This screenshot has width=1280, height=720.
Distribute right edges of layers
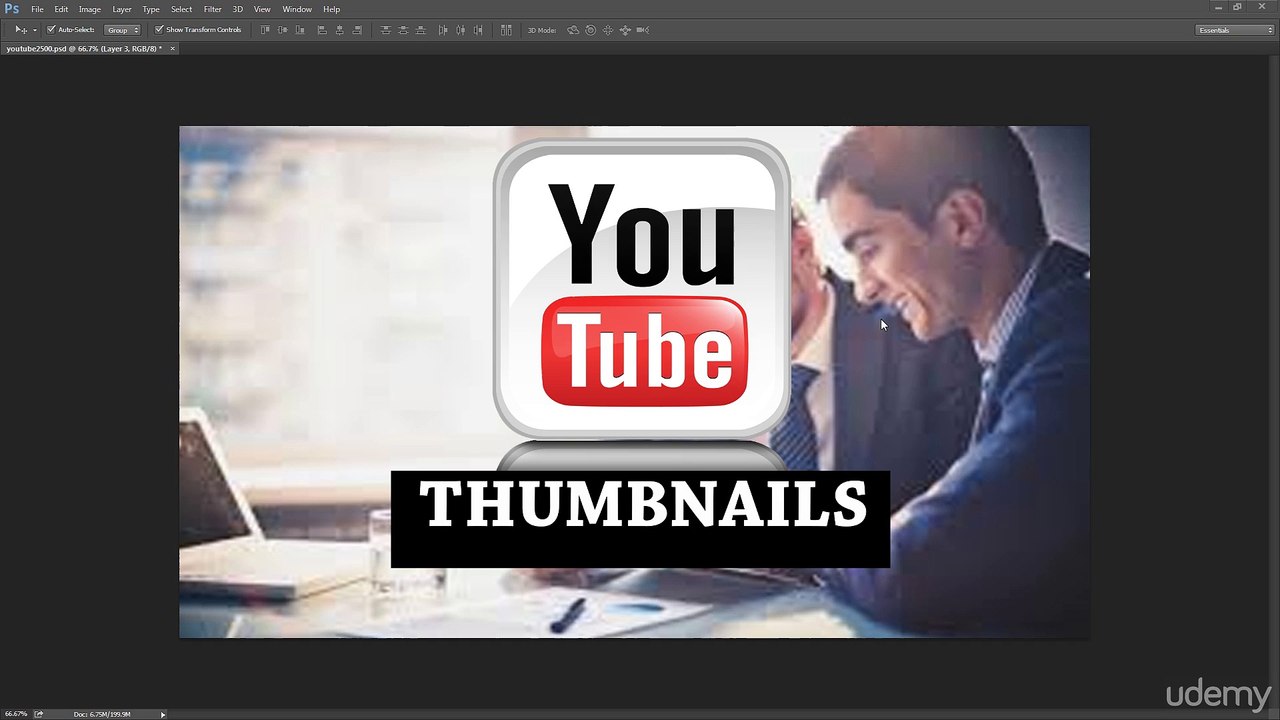479,30
